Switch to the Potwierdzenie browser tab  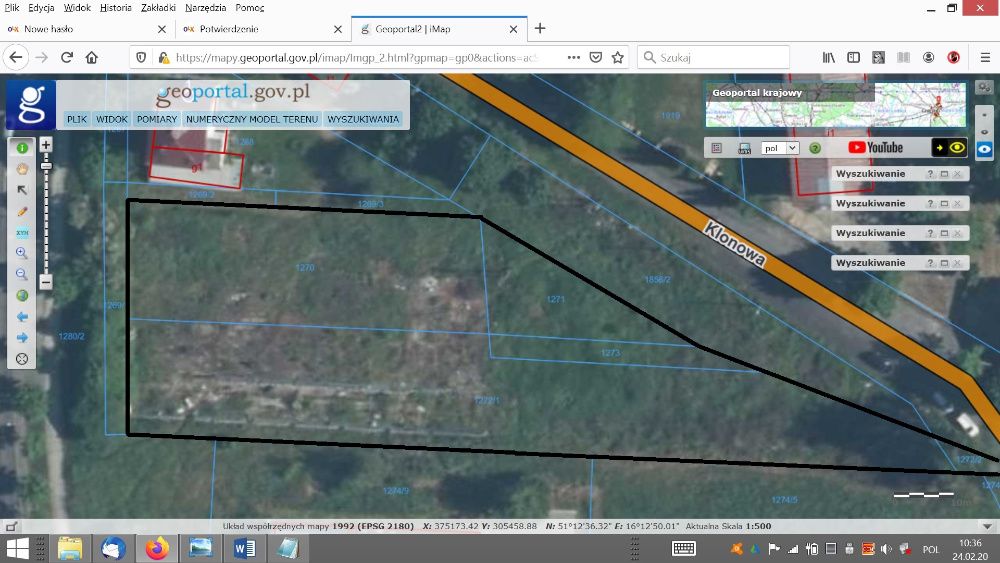[261, 29]
